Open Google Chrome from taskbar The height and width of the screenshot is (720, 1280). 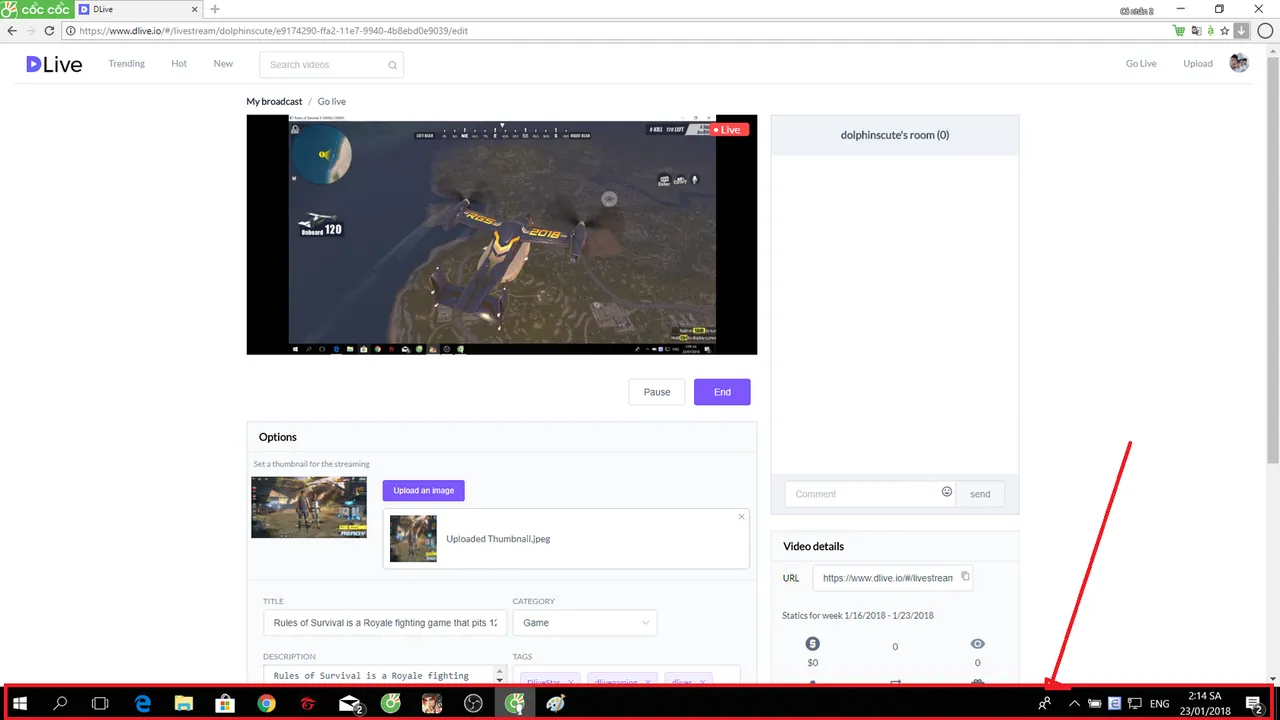(266, 704)
